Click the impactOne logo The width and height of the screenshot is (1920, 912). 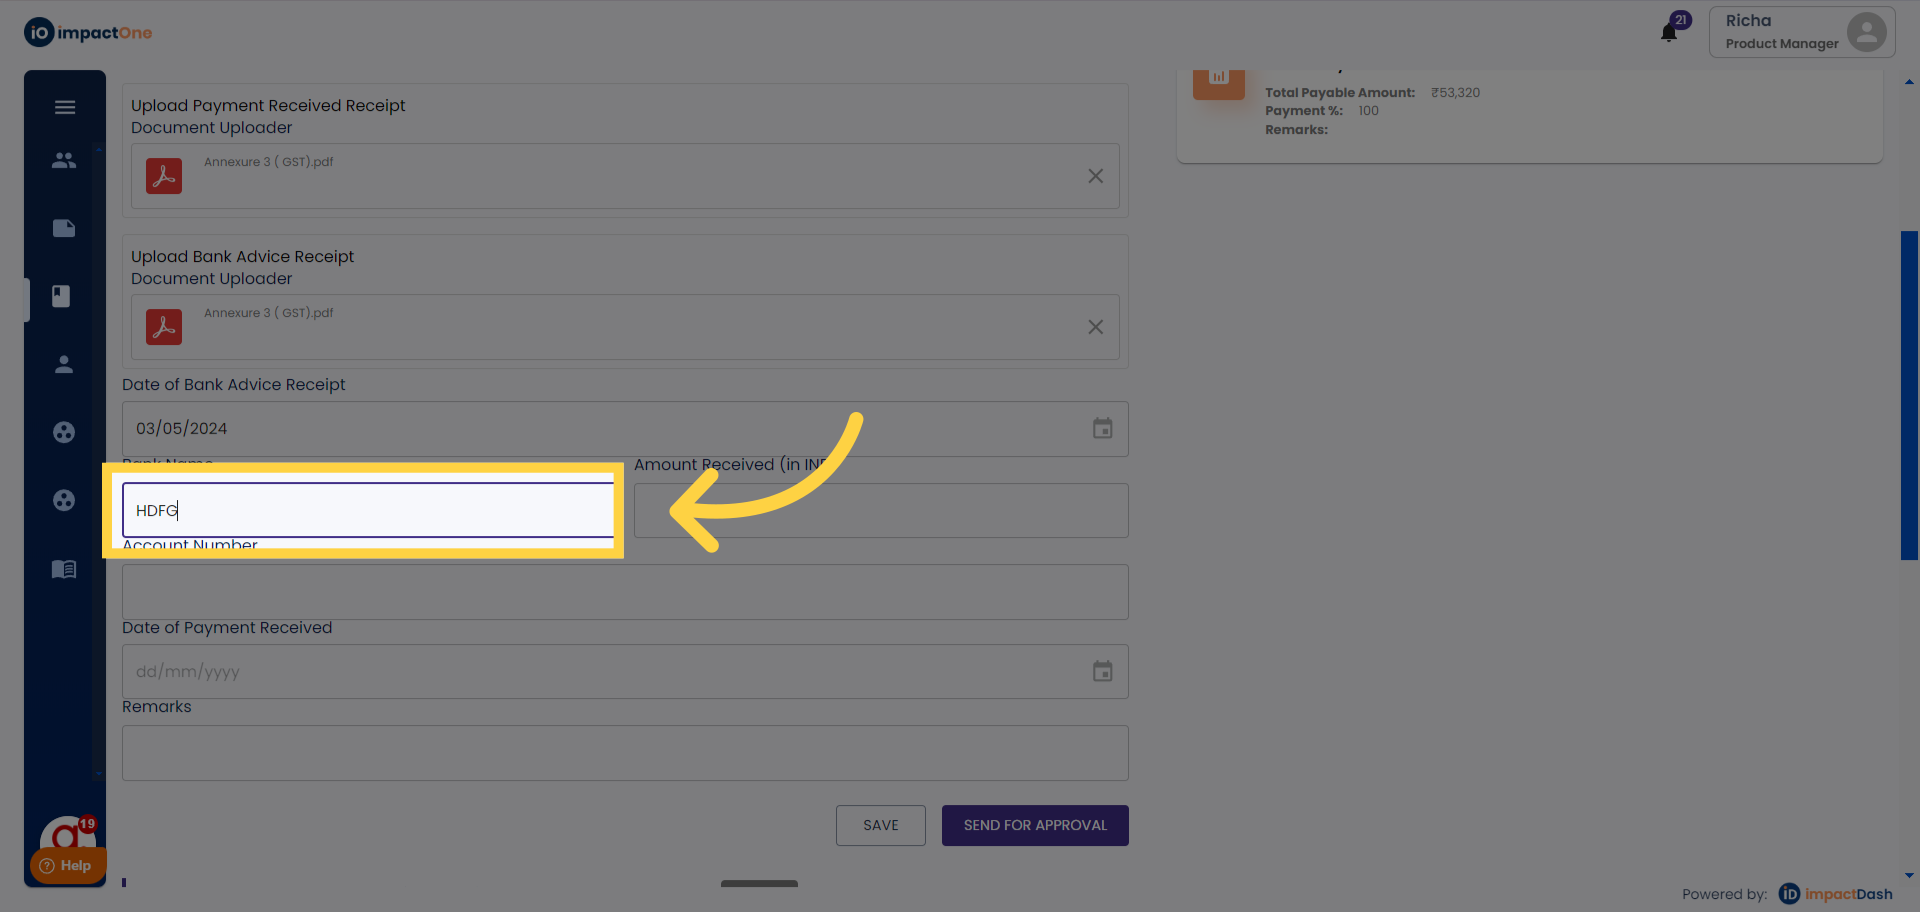tap(88, 33)
